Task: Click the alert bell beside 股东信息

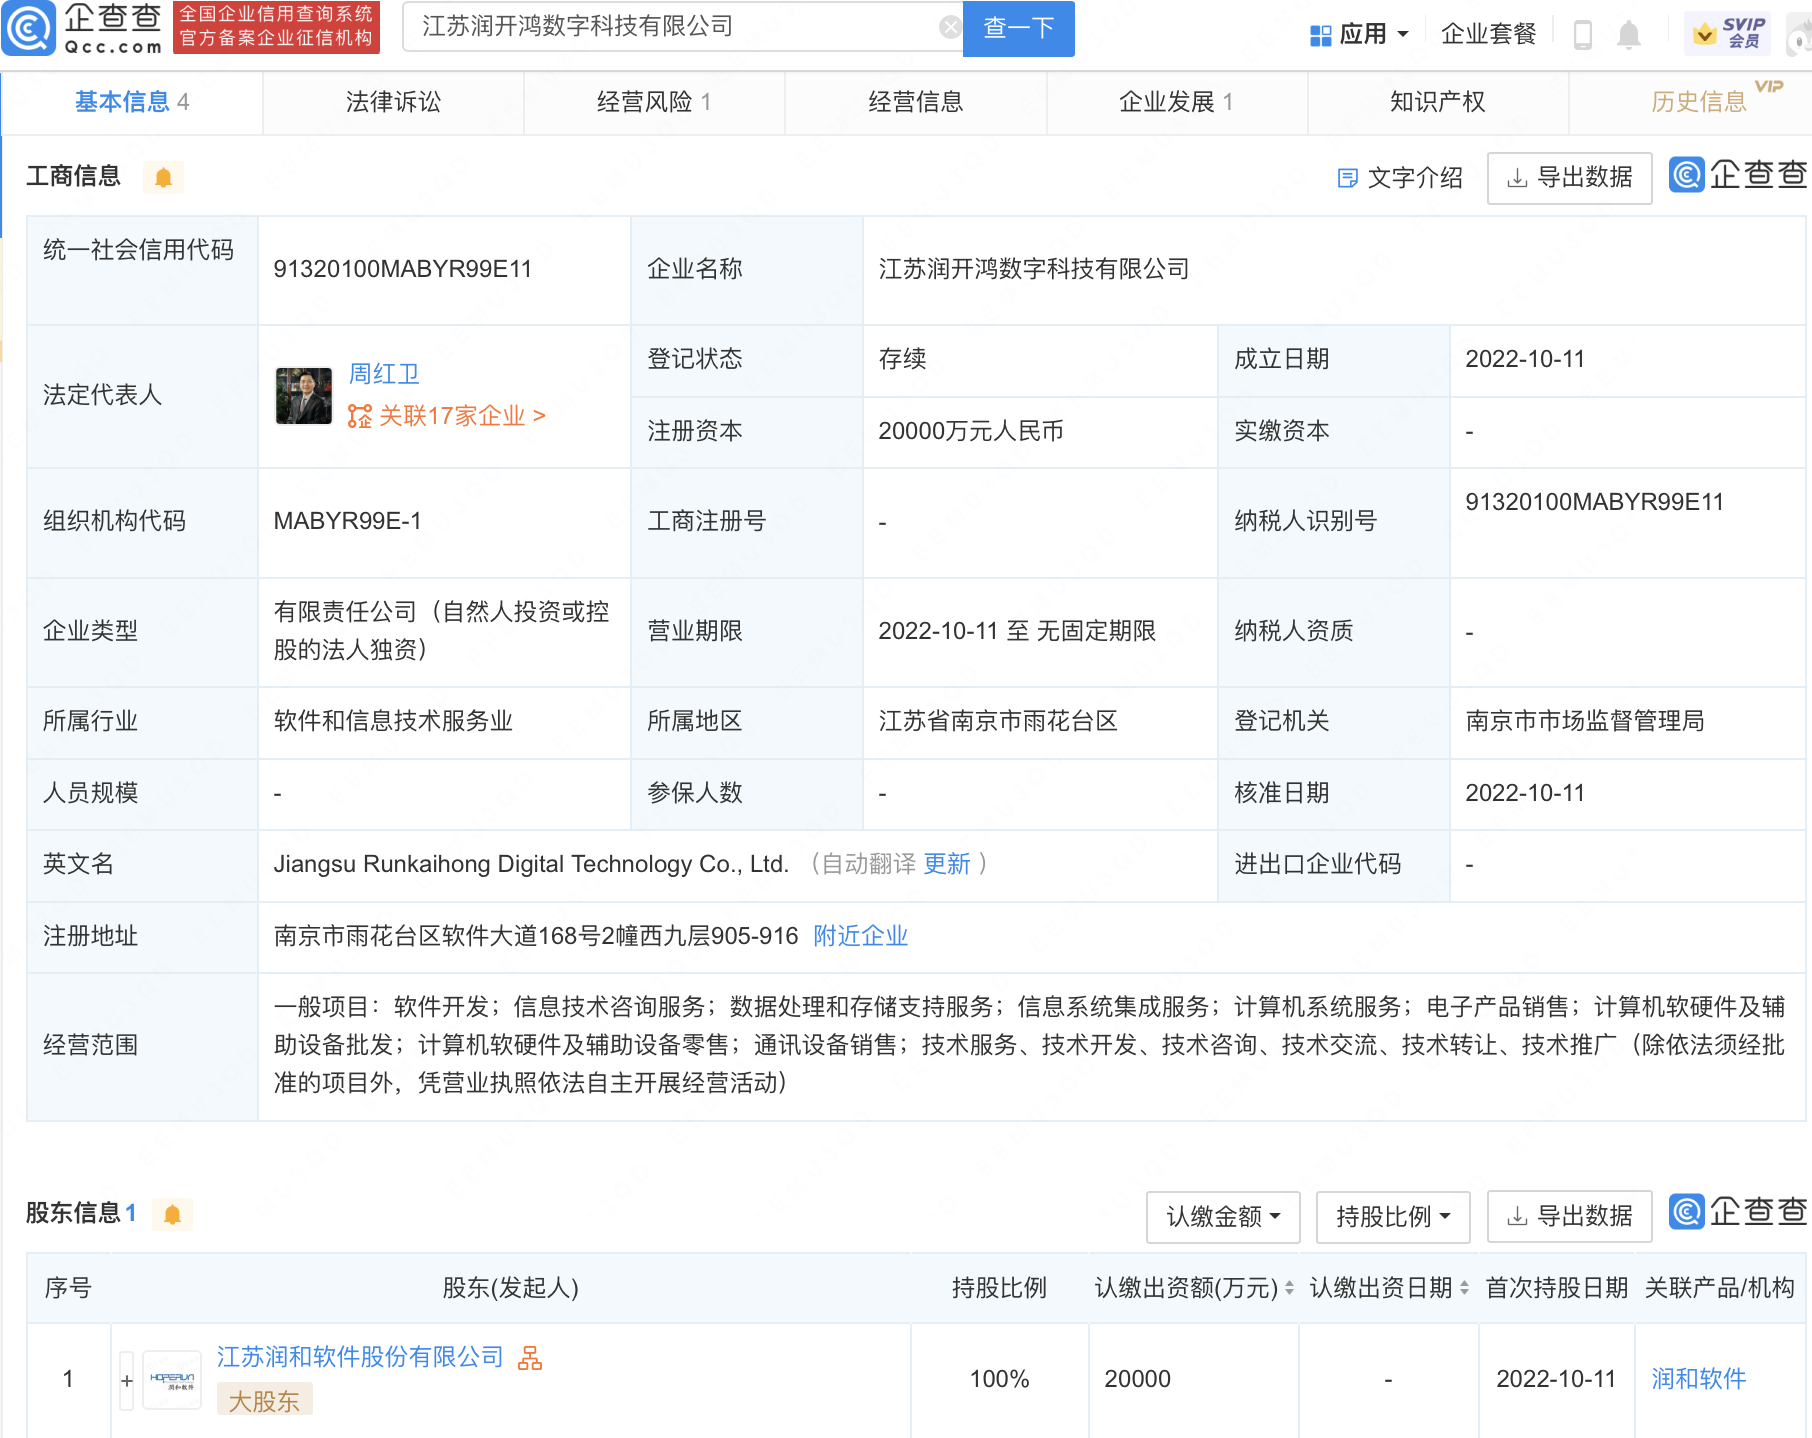Action: click(x=172, y=1215)
